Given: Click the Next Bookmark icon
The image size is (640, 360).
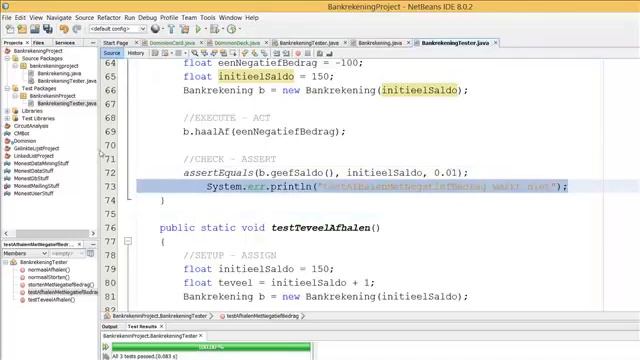Looking at the screenshot, I should pos(255,53).
